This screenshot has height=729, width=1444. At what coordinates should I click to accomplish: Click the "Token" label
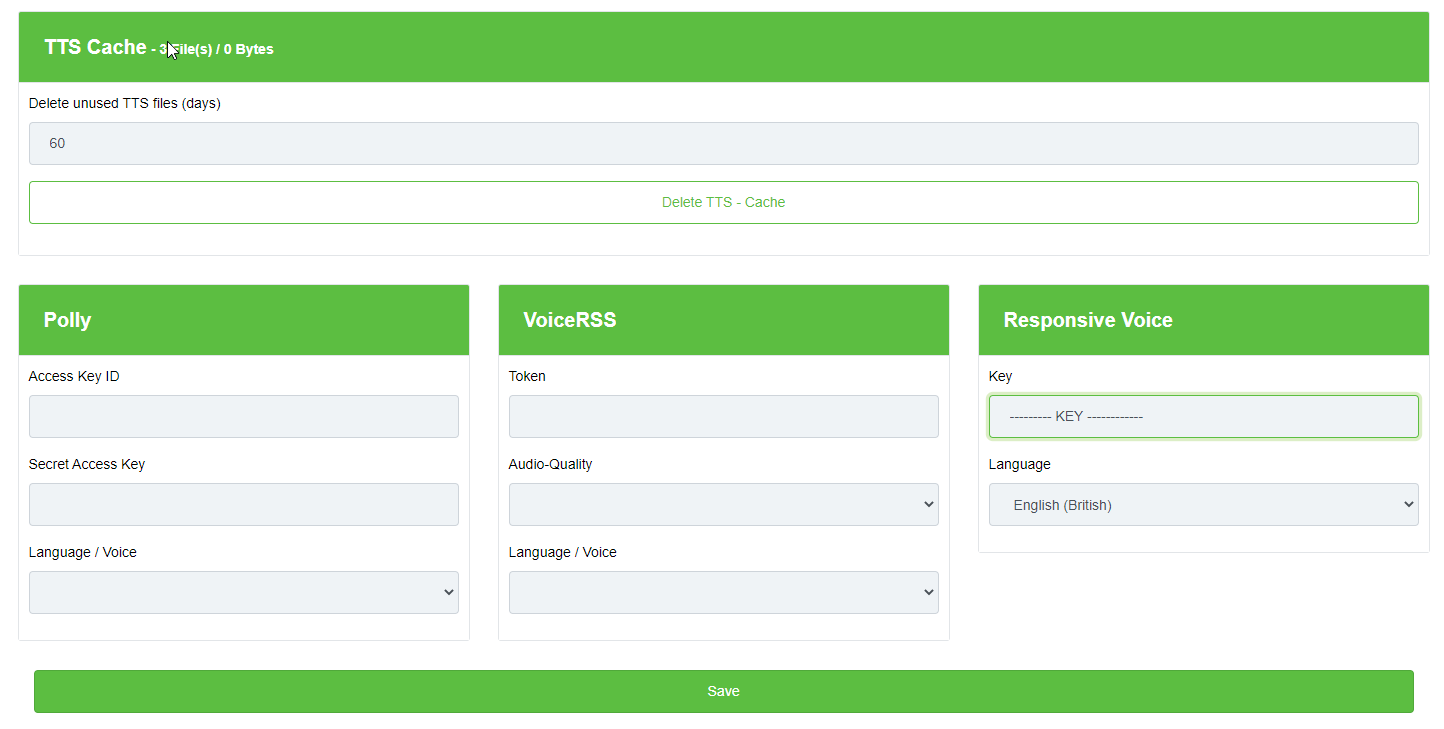point(527,376)
